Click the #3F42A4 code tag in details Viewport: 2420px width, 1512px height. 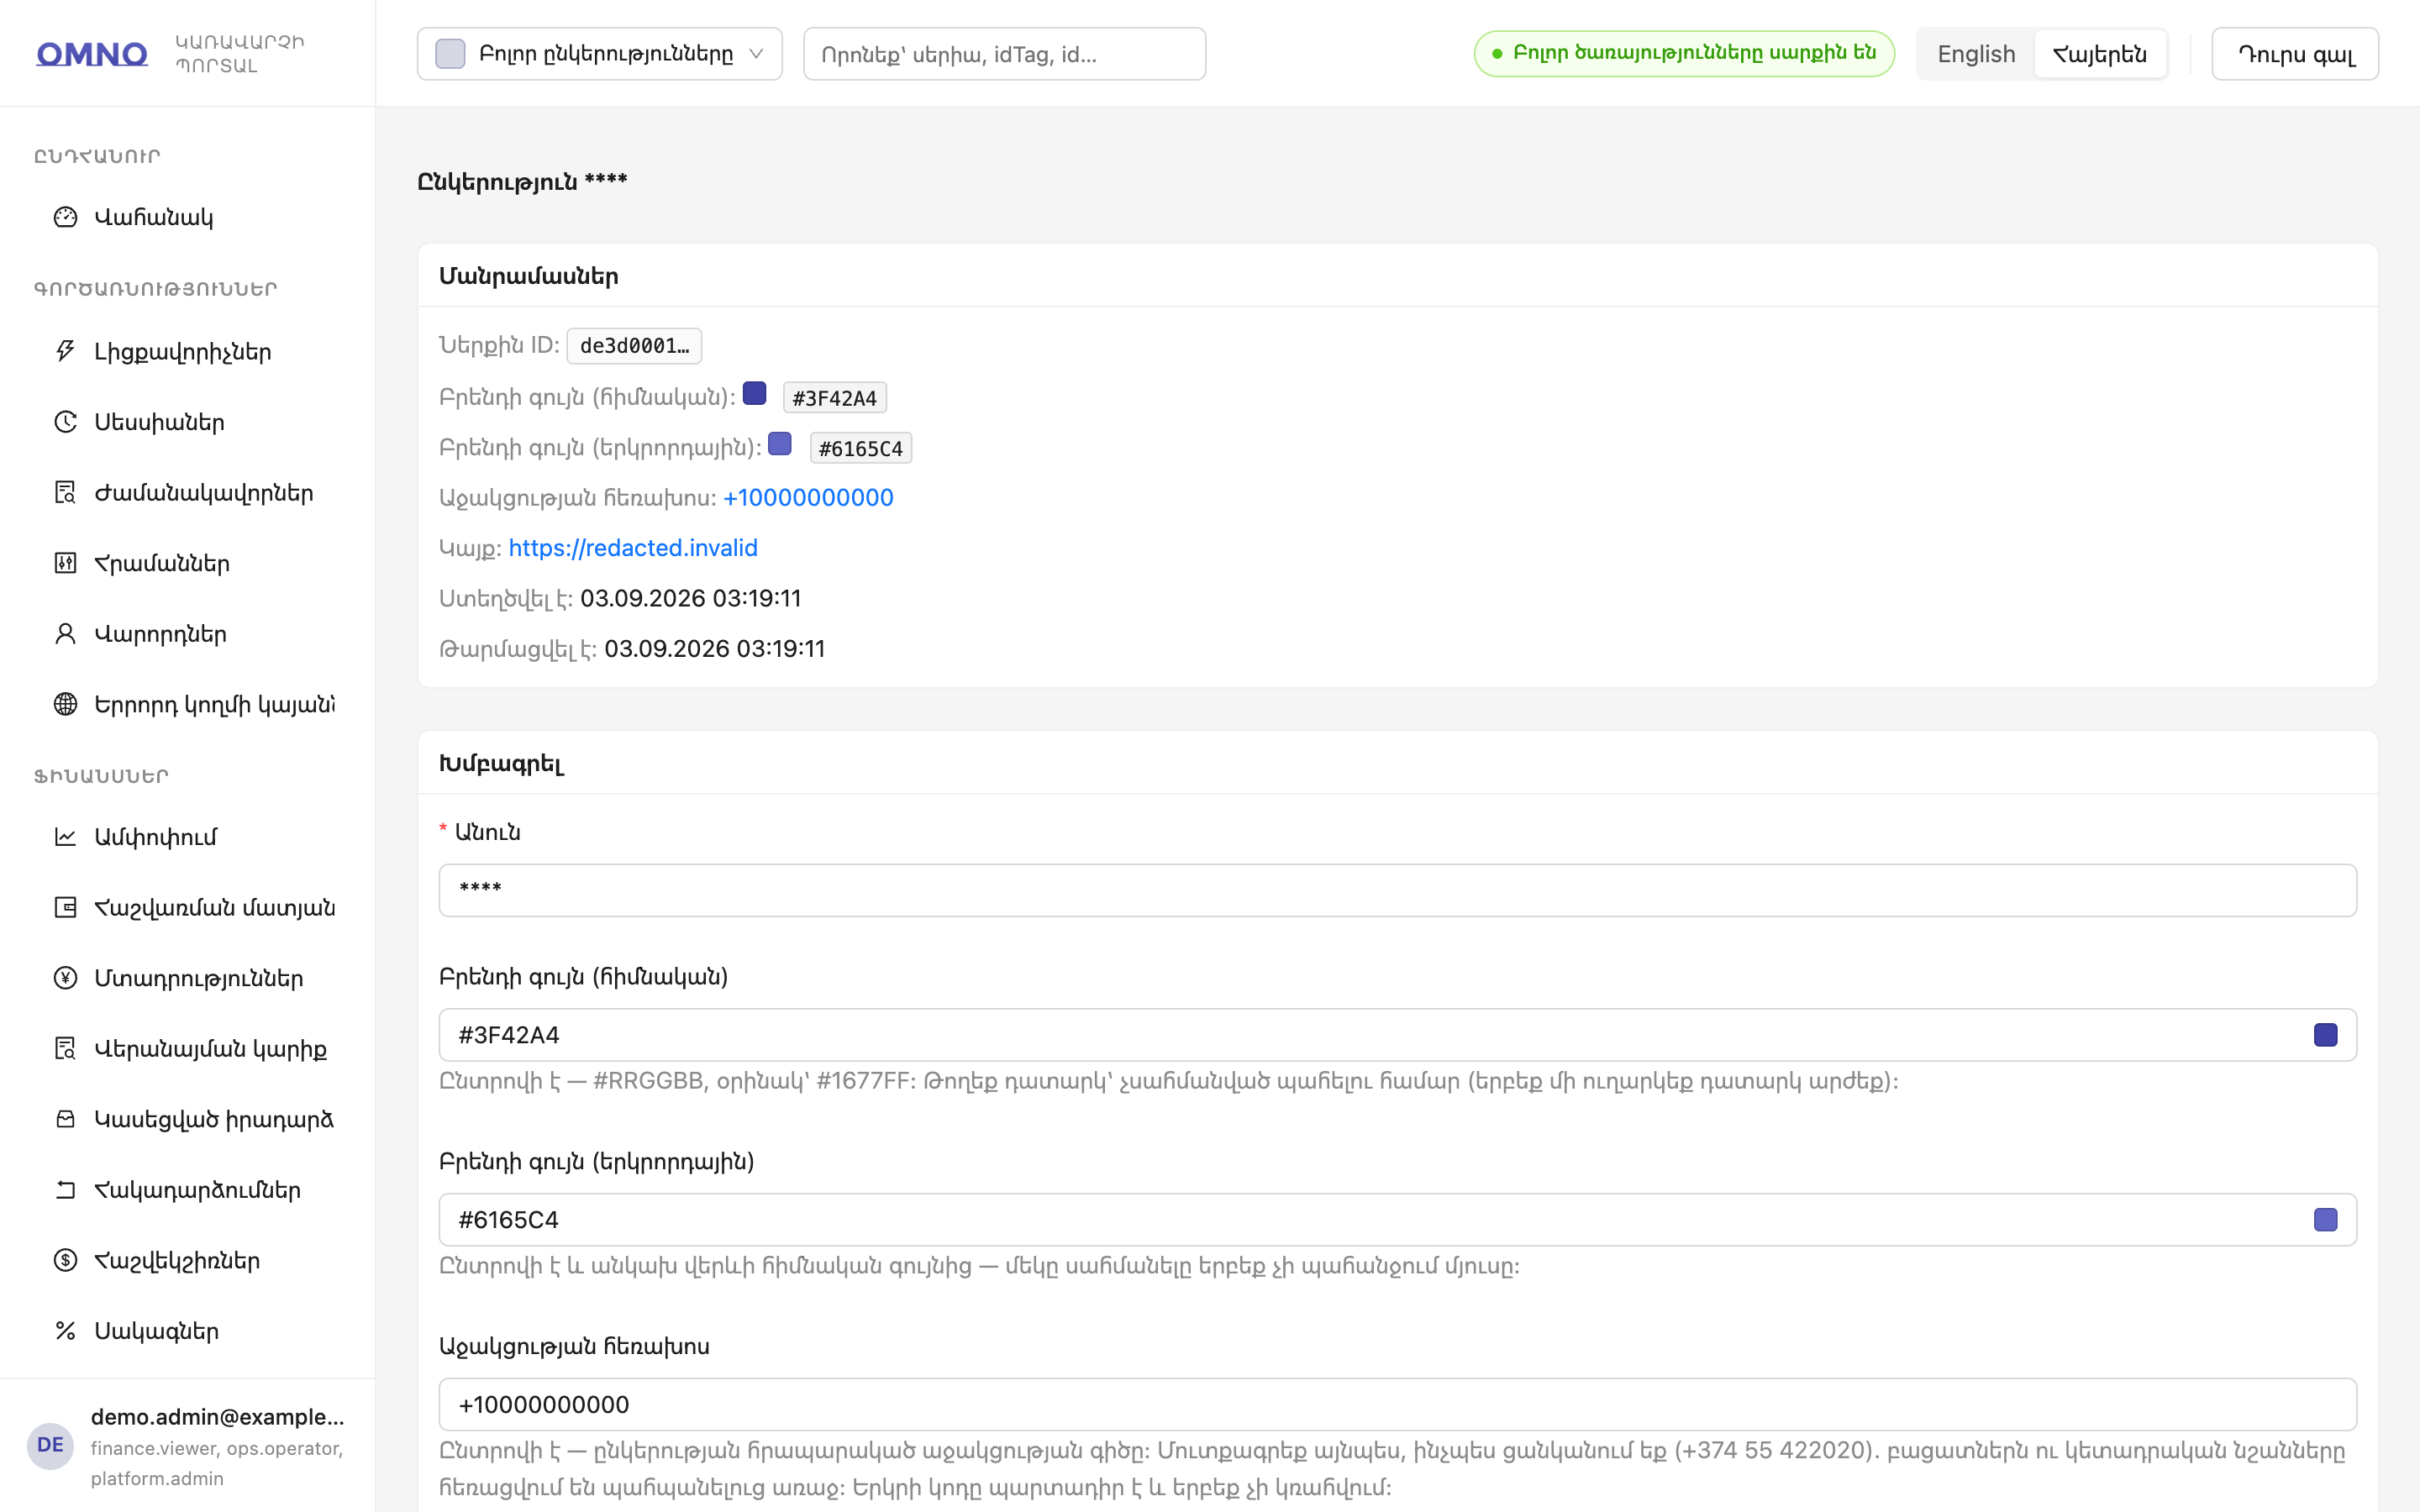point(834,398)
